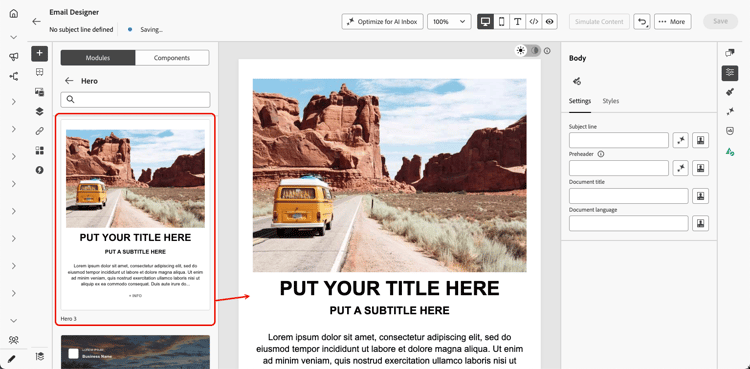Open the Campaigns megaphone icon
This screenshot has height=369, width=750.
point(14,57)
